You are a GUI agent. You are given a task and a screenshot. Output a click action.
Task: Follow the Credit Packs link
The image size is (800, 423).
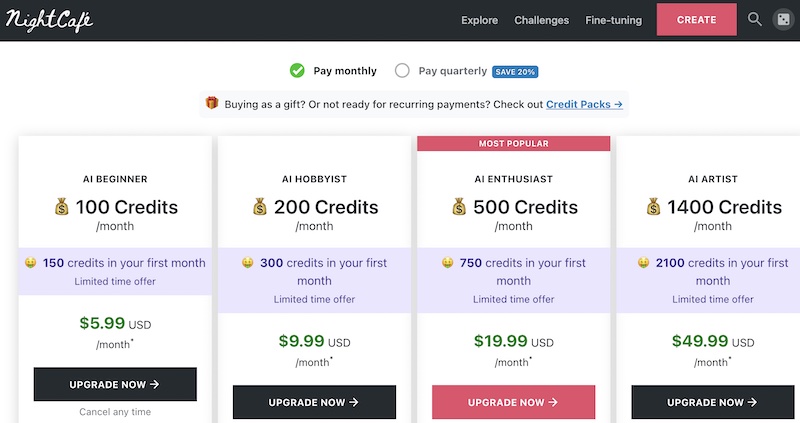tap(584, 104)
